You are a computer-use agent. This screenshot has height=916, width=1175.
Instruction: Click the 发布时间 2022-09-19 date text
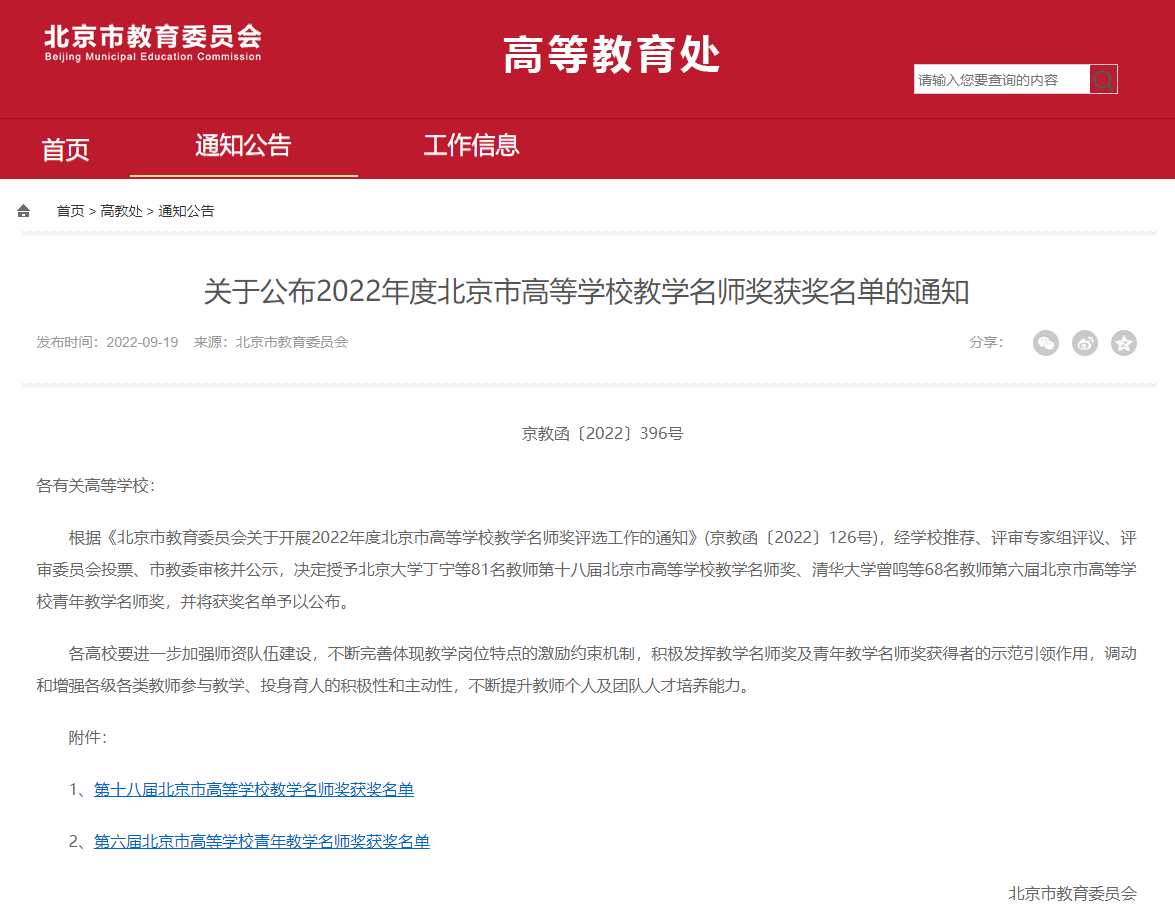click(x=107, y=342)
